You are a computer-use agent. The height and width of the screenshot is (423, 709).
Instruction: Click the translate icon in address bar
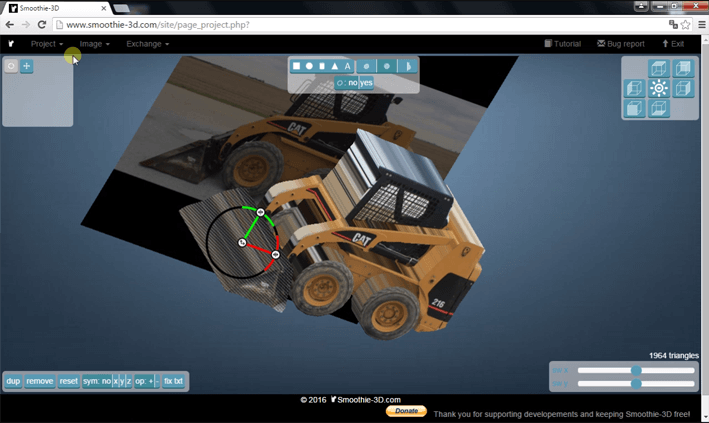[x=673, y=24]
